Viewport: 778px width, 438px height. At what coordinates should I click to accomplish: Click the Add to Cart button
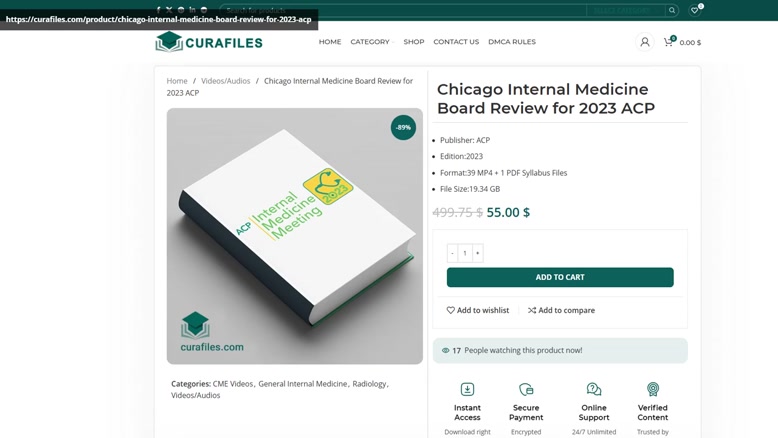pyautogui.click(x=560, y=277)
